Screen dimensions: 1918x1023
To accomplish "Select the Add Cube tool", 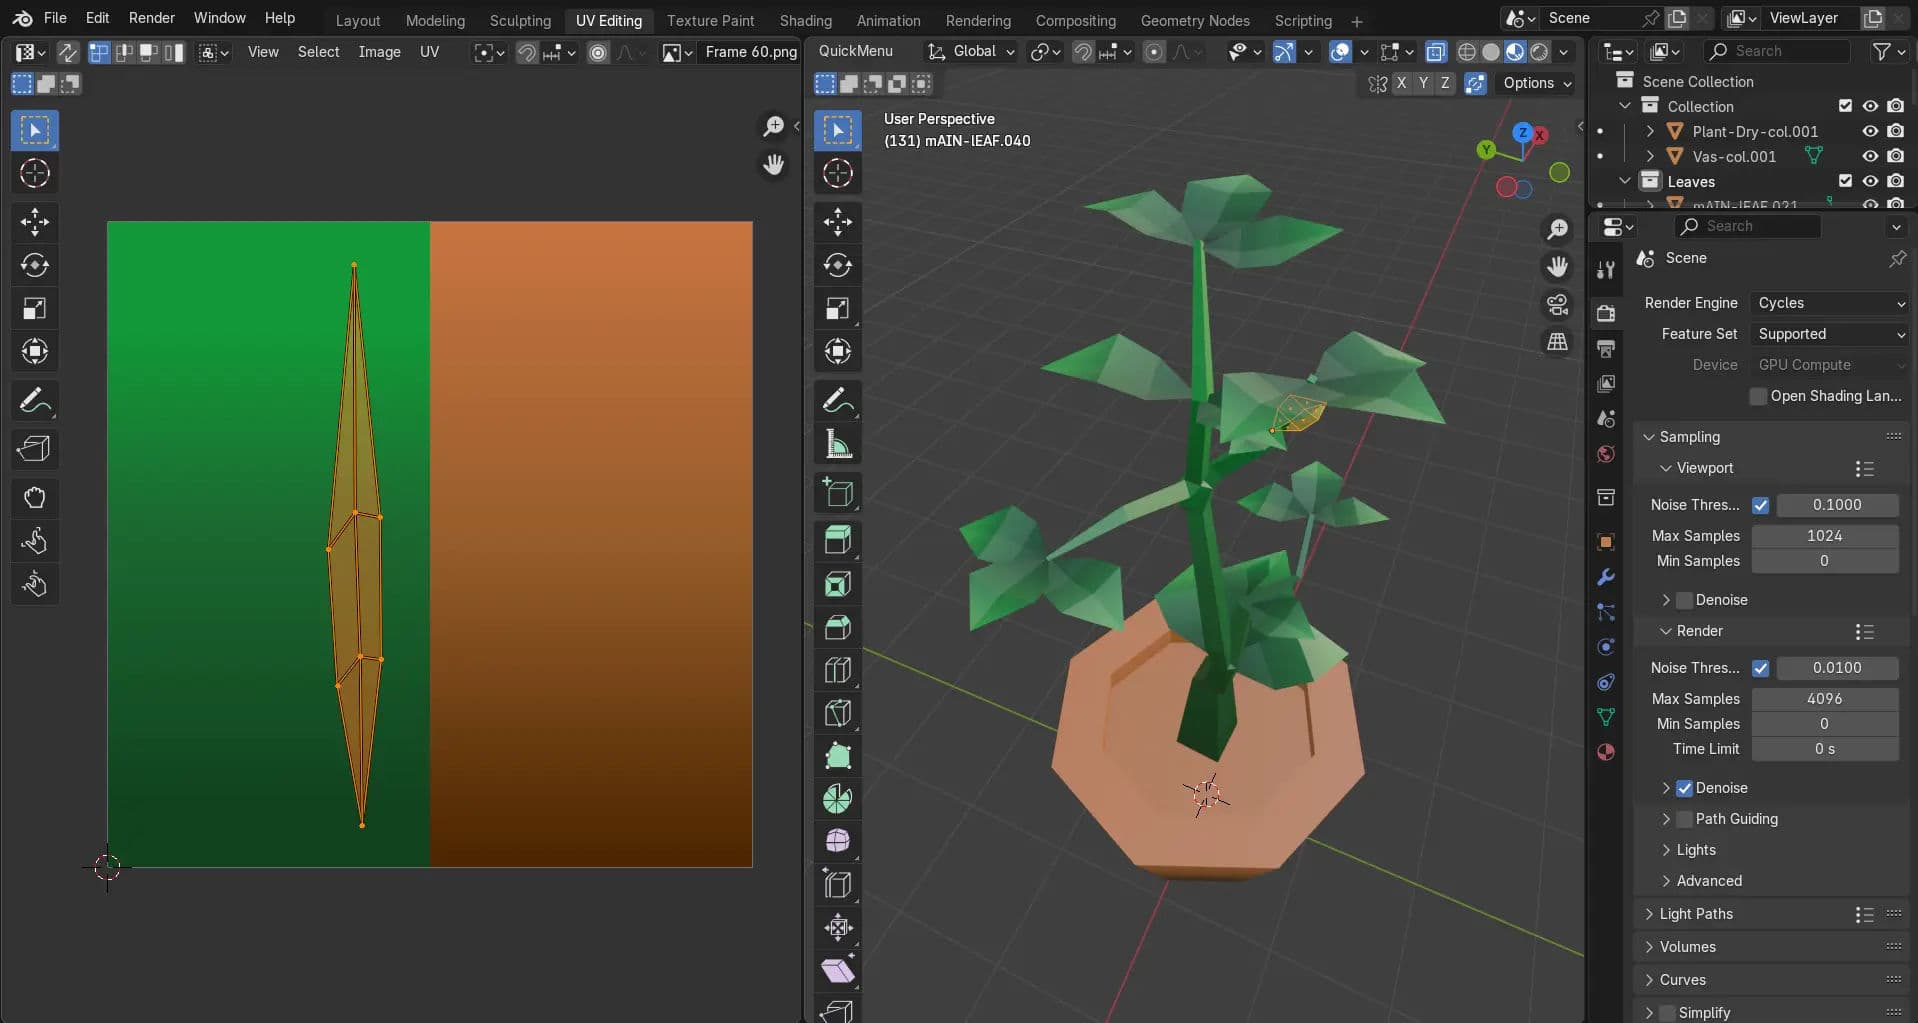I will tap(838, 493).
